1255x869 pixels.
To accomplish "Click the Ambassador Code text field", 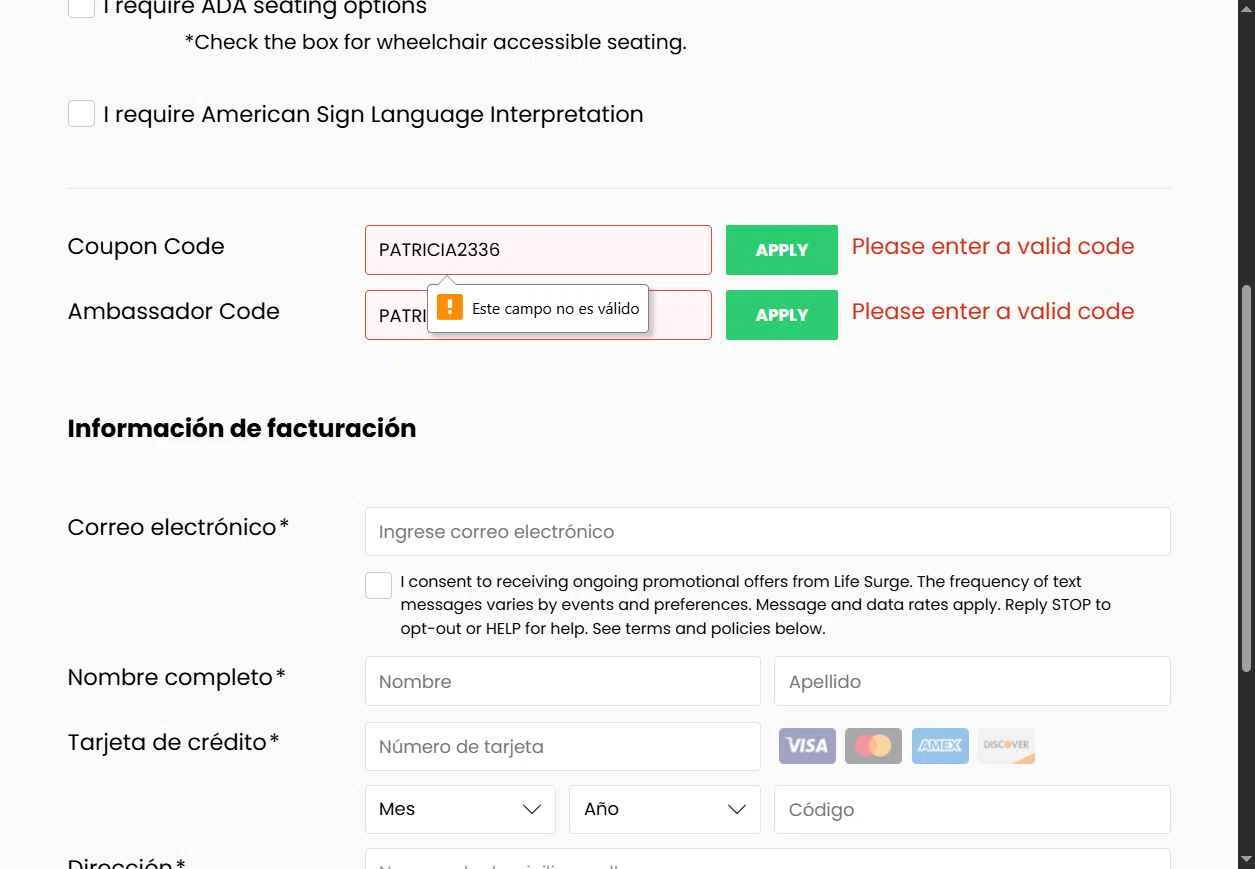I will [x=680, y=316].
